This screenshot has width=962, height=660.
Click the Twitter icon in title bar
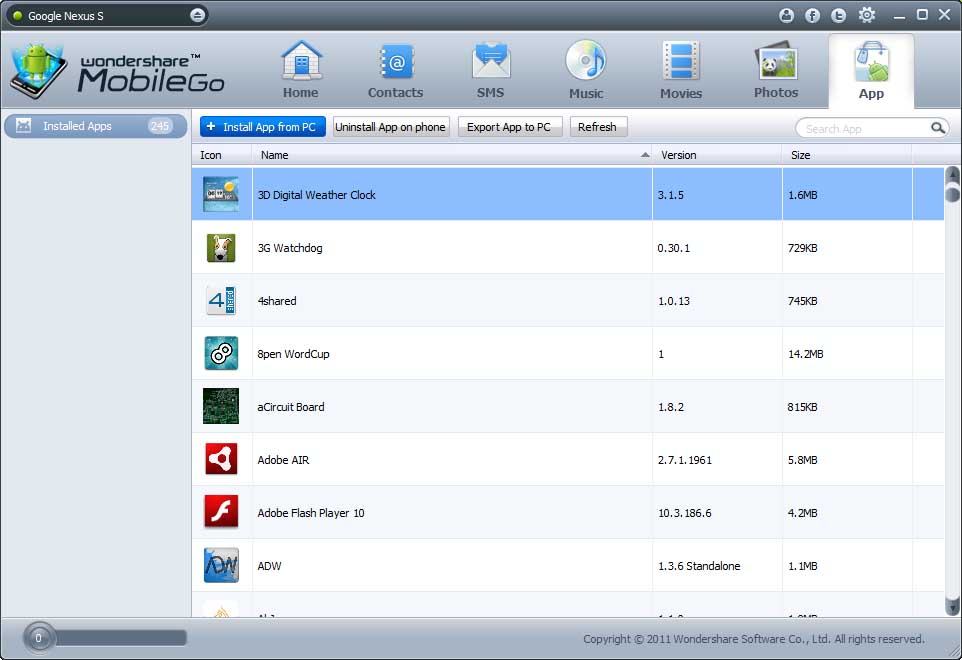(x=838, y=15)
